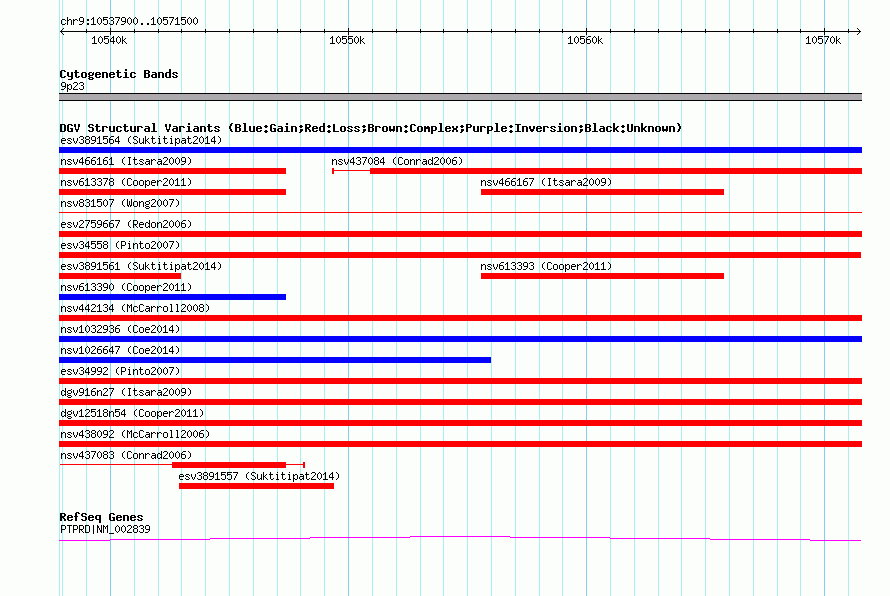Viewport: 890px width, 596px height.
Task: Click the 10540k ruler tick label
Action: 109,40
